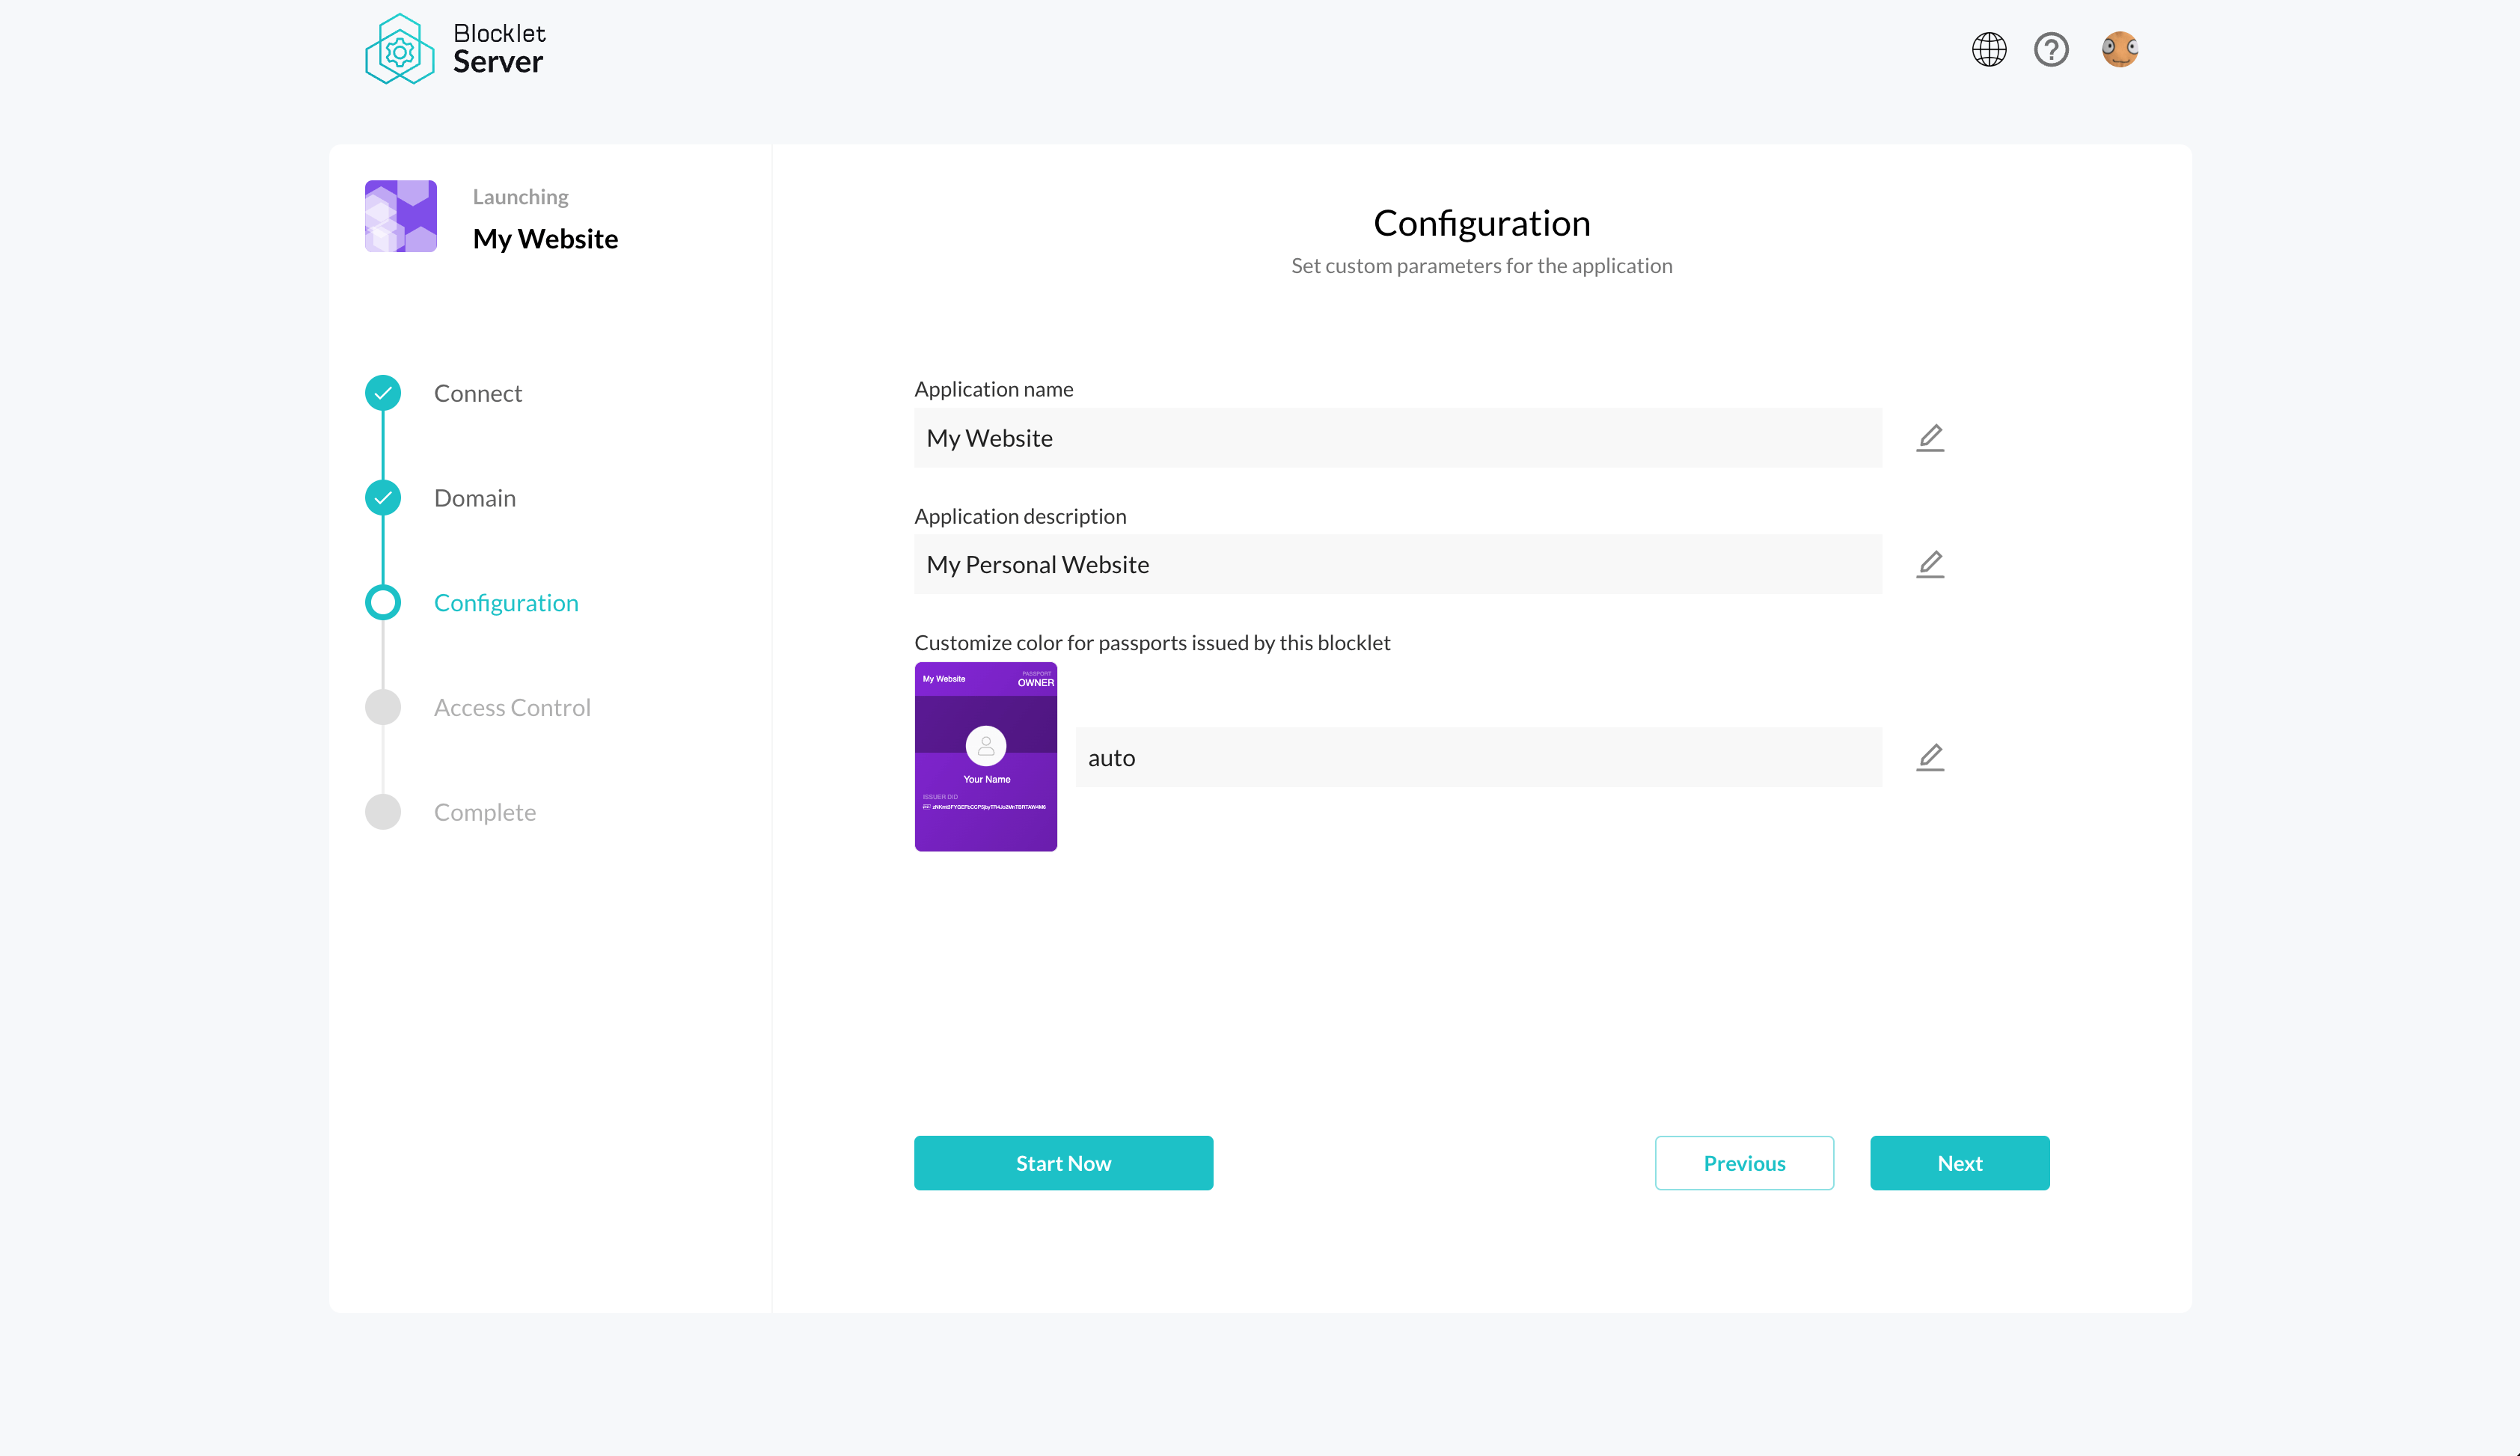This screenshot has height=1456, width=2520.
Task: Click the Connect step checkmark circle
Action: pos(383,393)
